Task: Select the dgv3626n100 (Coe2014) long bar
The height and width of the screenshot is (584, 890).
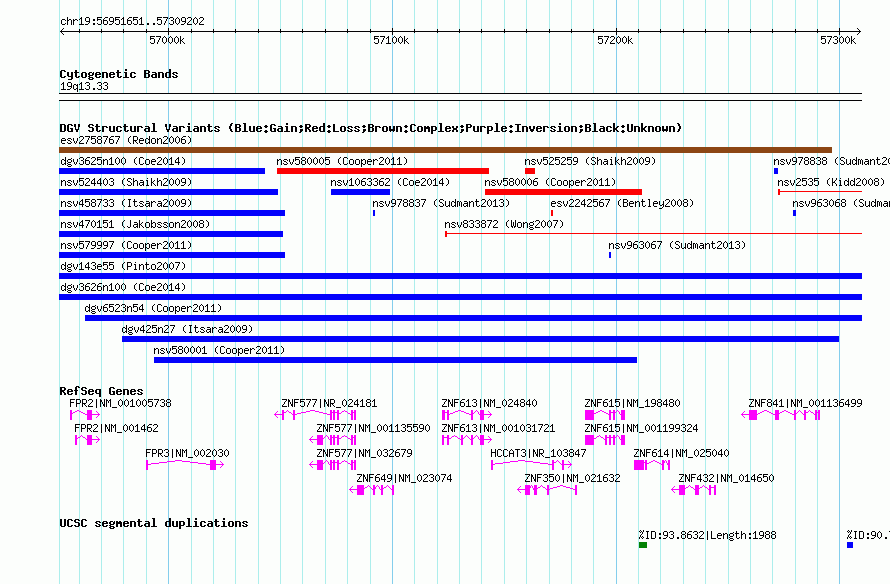Action: pos(460,297)
